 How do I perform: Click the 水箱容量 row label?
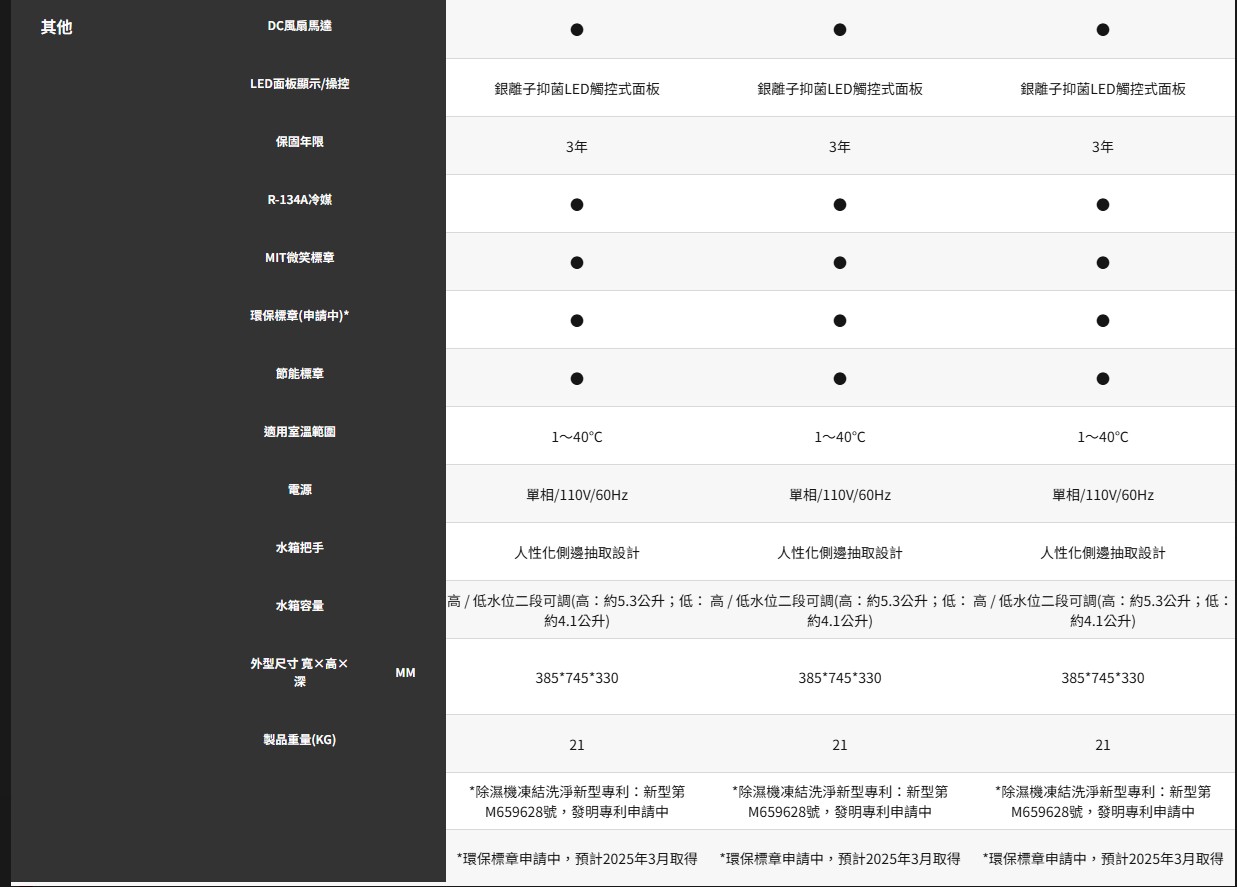300,606
